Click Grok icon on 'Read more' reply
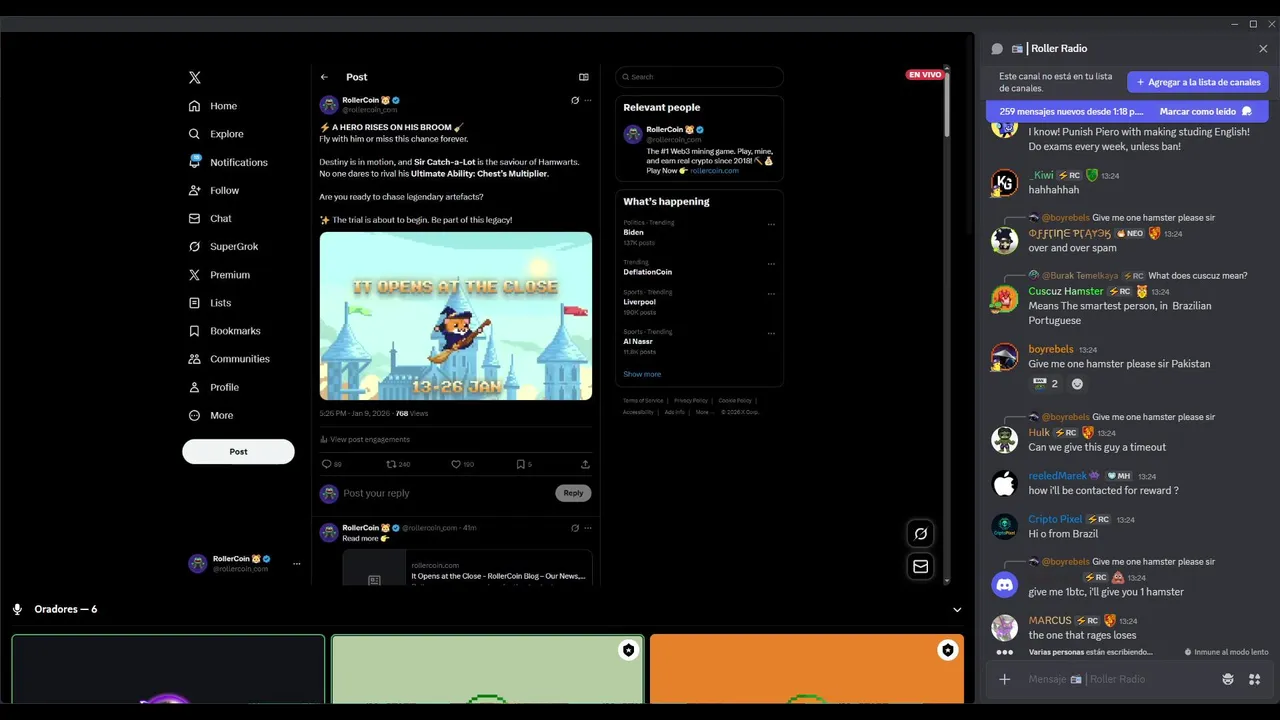This screenshot has height=720, width=1280. tap(575, 528)
